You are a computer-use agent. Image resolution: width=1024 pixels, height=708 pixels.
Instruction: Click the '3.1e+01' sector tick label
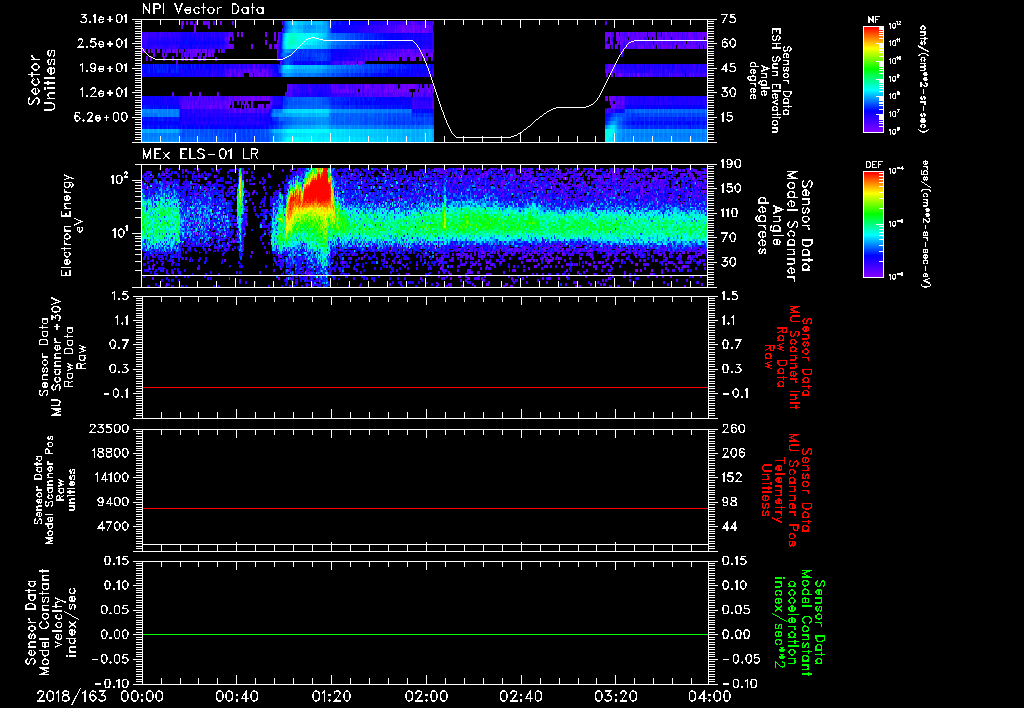click(104, 19)
